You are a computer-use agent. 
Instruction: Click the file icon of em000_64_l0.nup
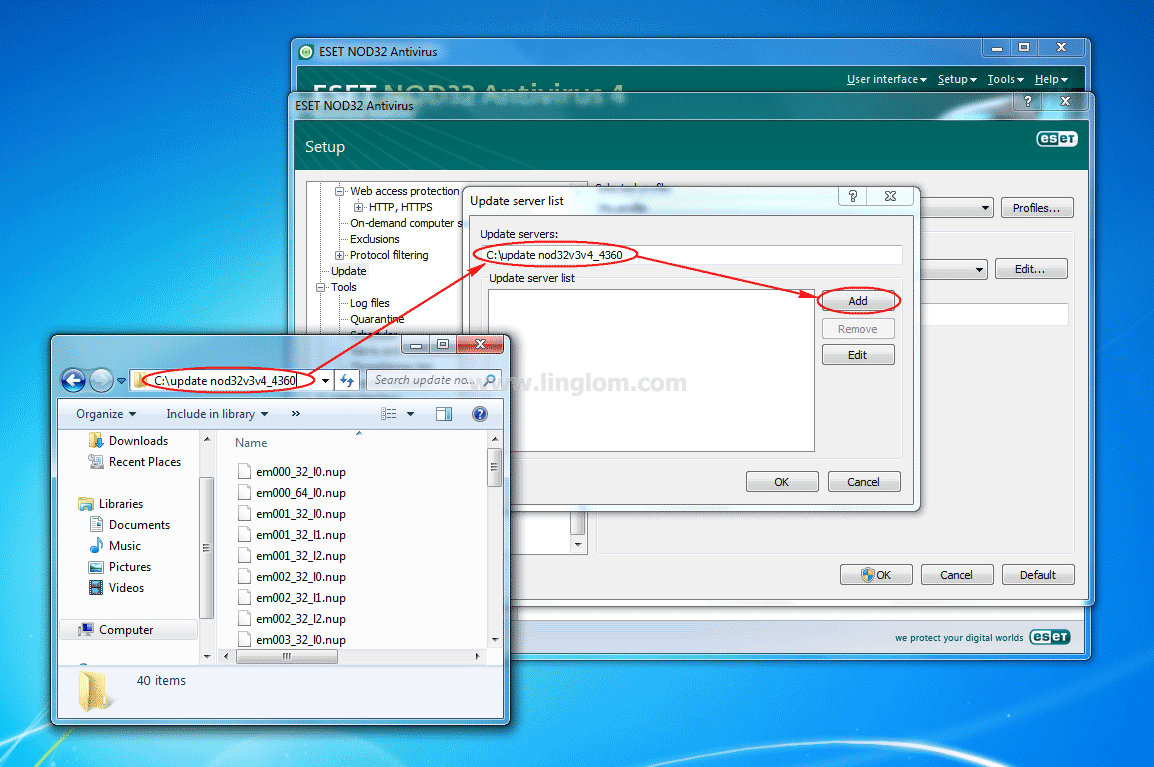click(x=244, y=492)
